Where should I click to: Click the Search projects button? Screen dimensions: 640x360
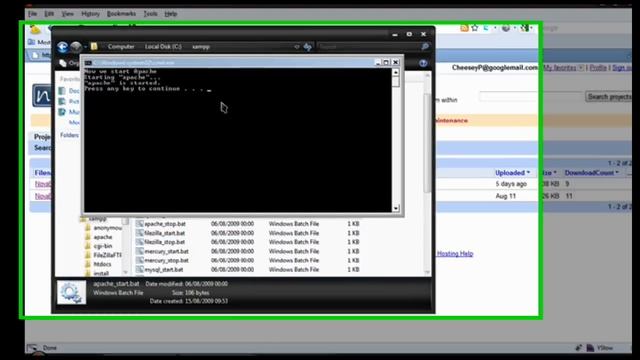[609, 97]
